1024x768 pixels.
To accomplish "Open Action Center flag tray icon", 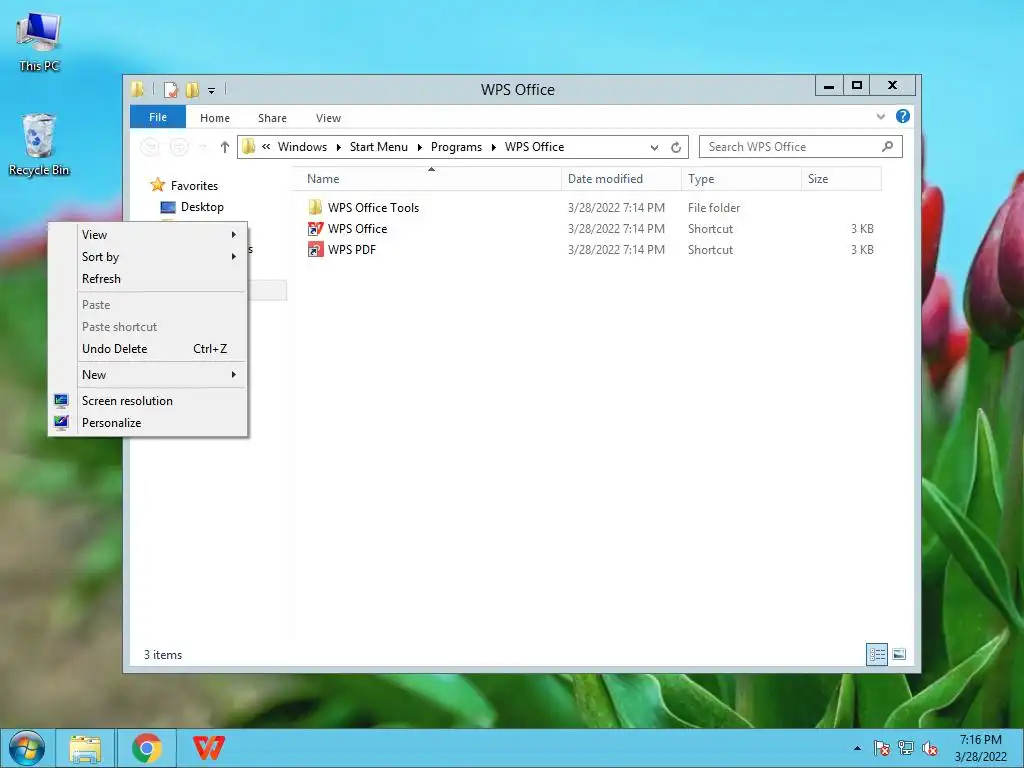I will (x=882, y=748).
